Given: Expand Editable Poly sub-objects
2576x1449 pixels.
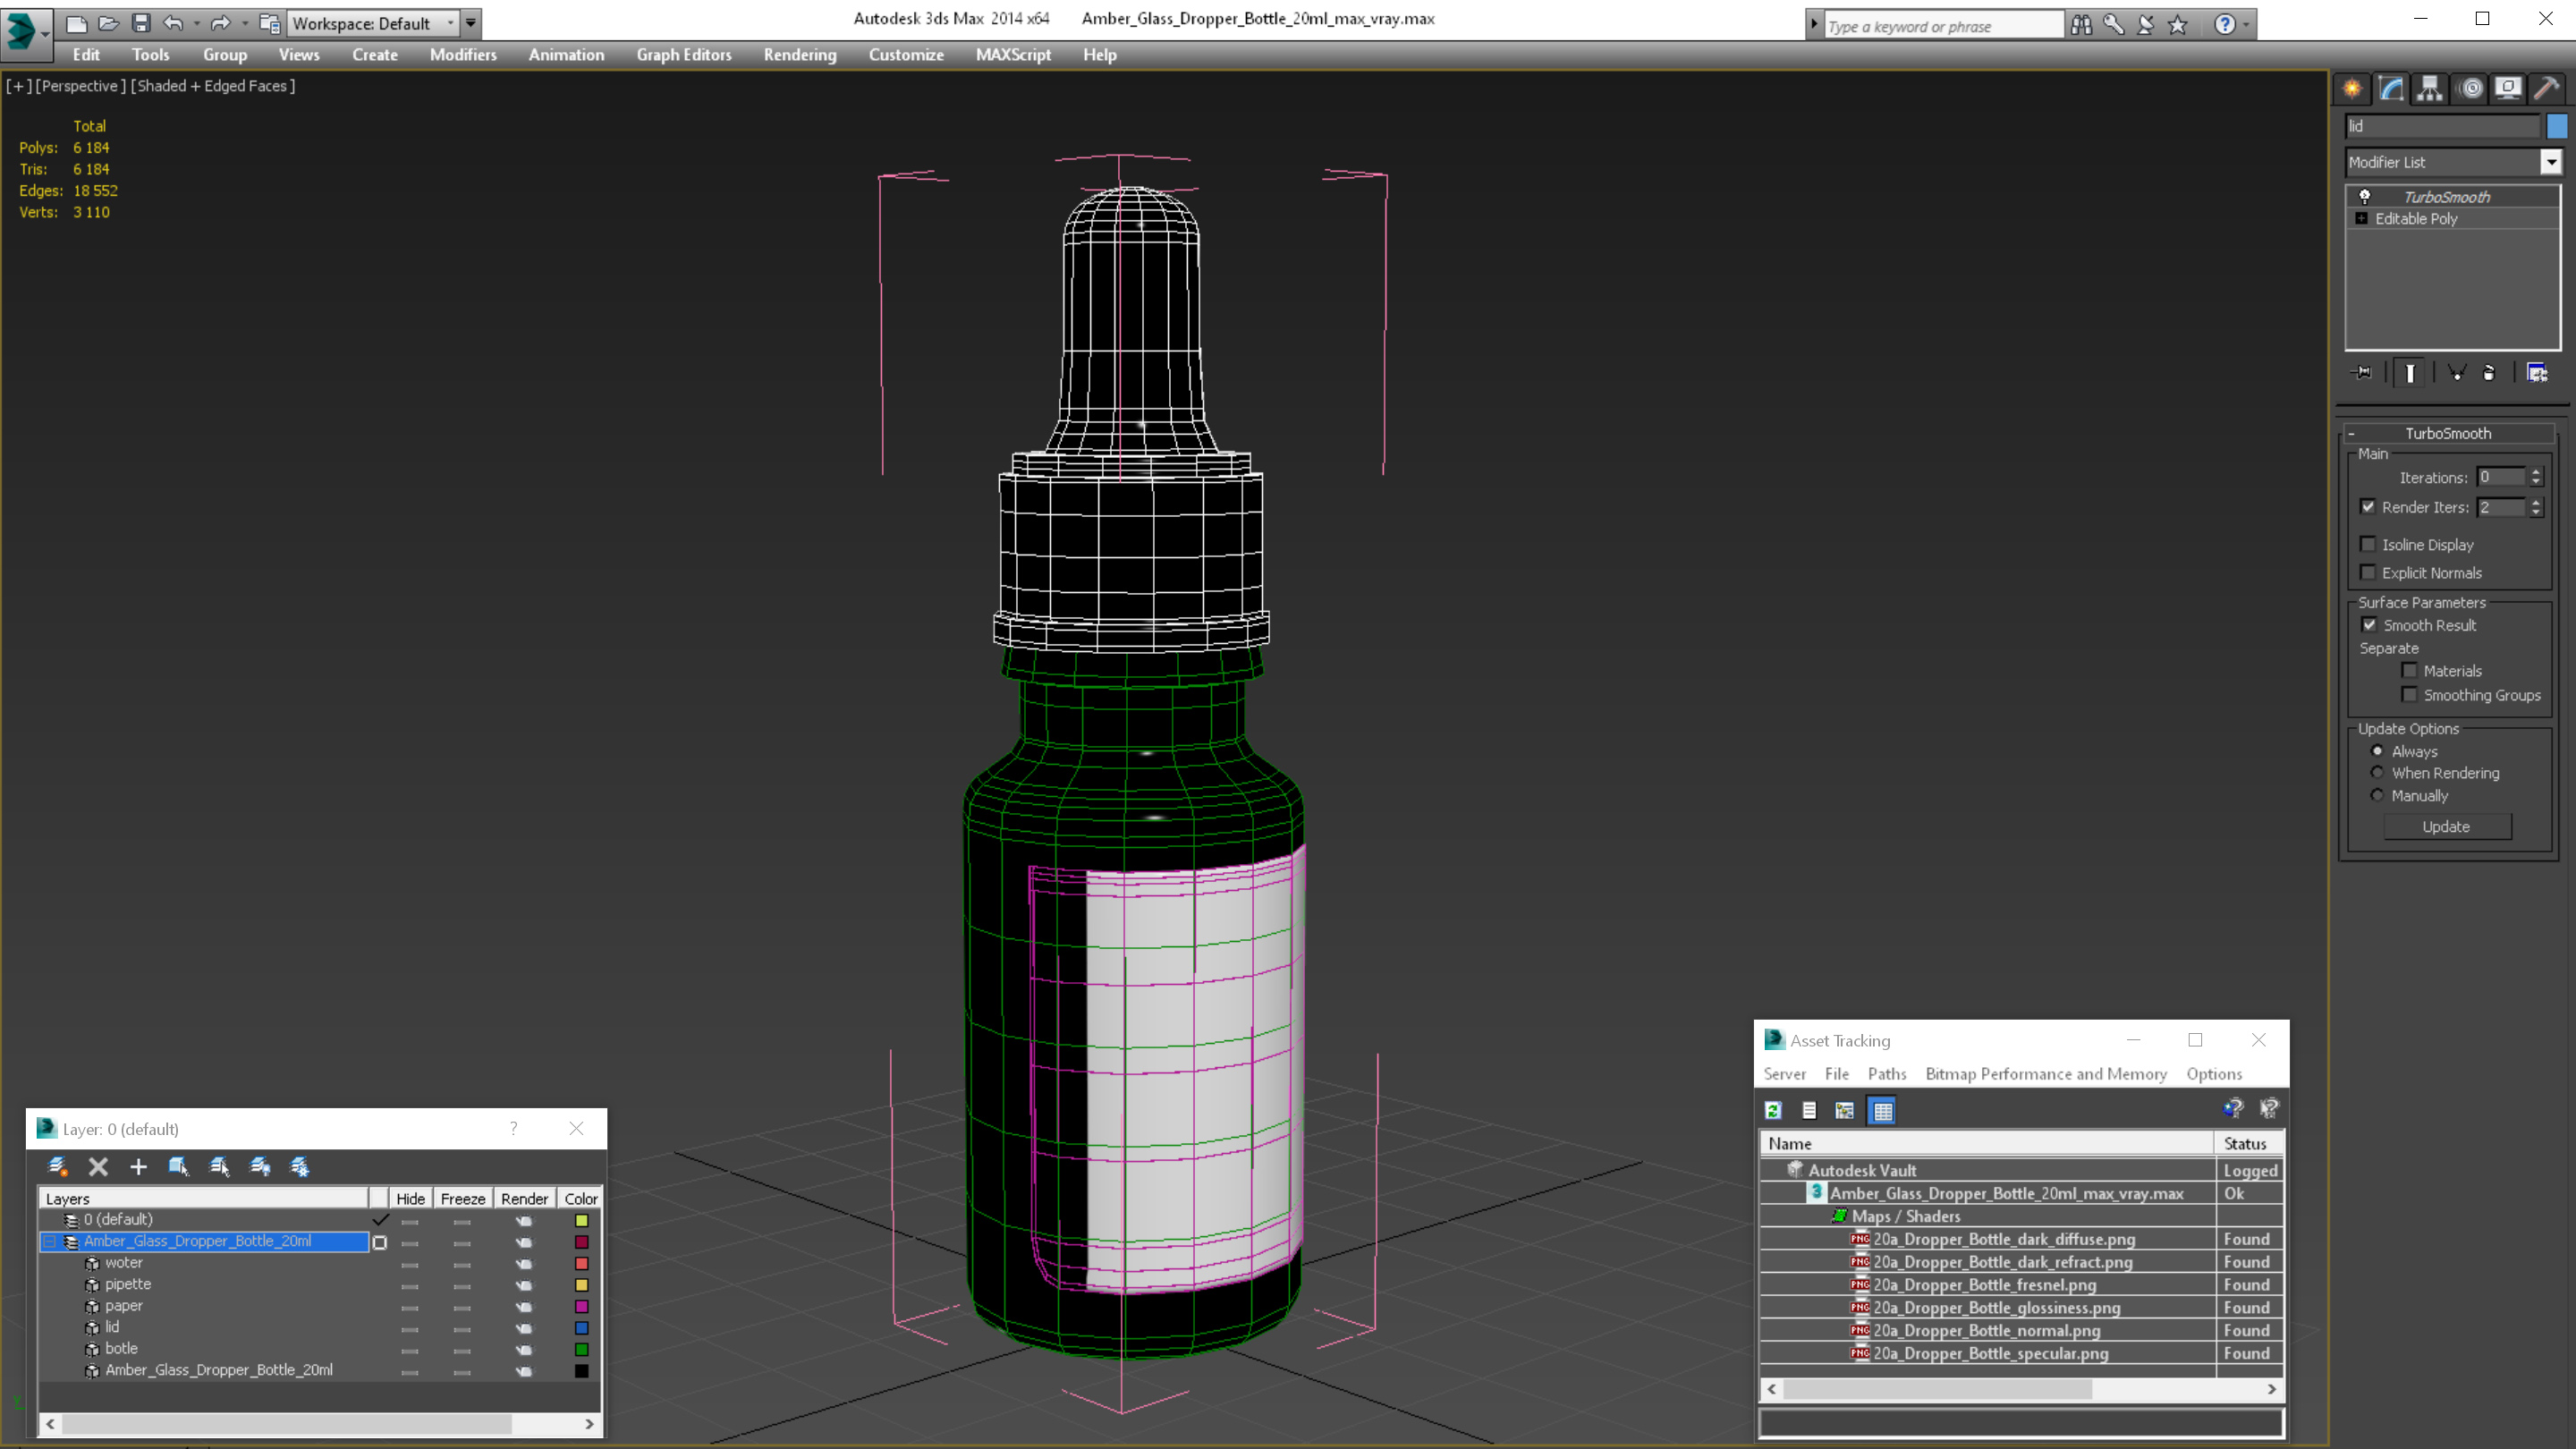Looking at the screenshot, I should tap(2362, 218).
